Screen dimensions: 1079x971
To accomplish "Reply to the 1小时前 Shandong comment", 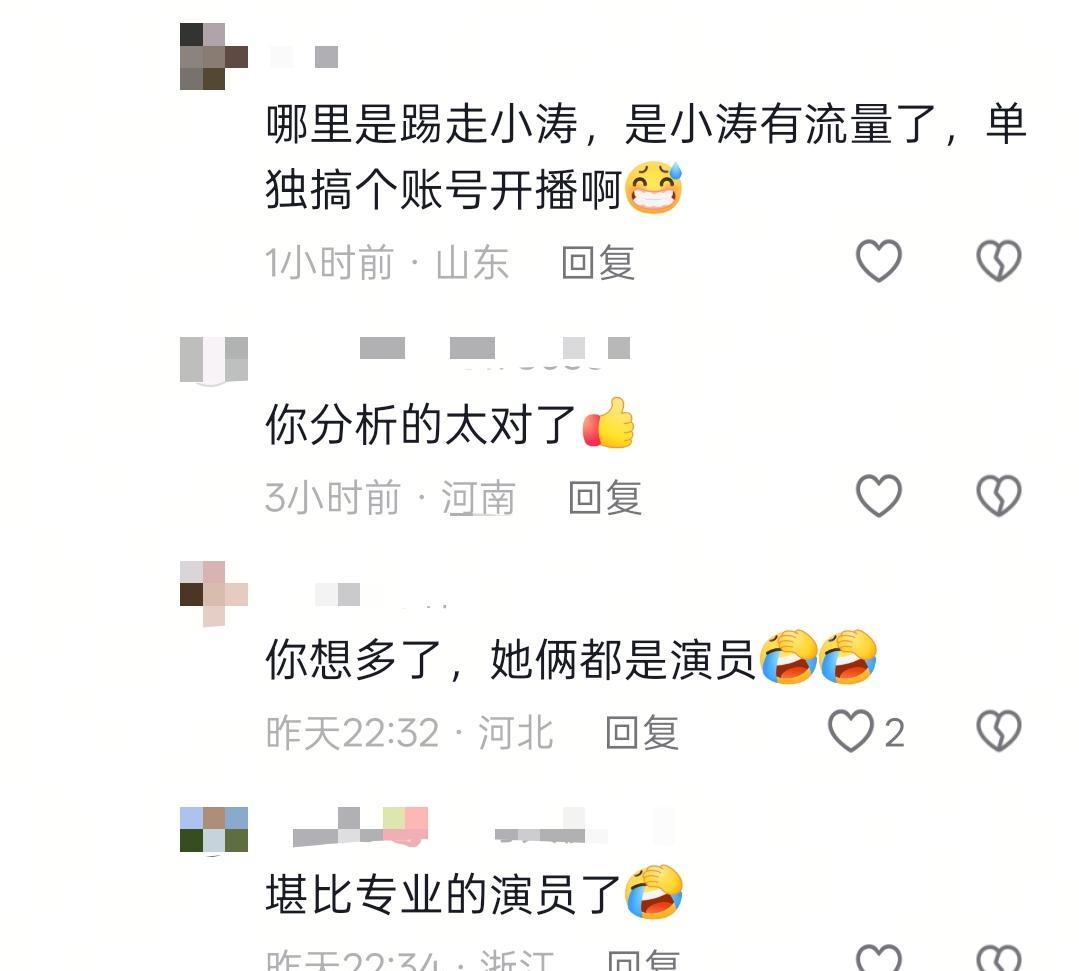I will click(598, 262).
